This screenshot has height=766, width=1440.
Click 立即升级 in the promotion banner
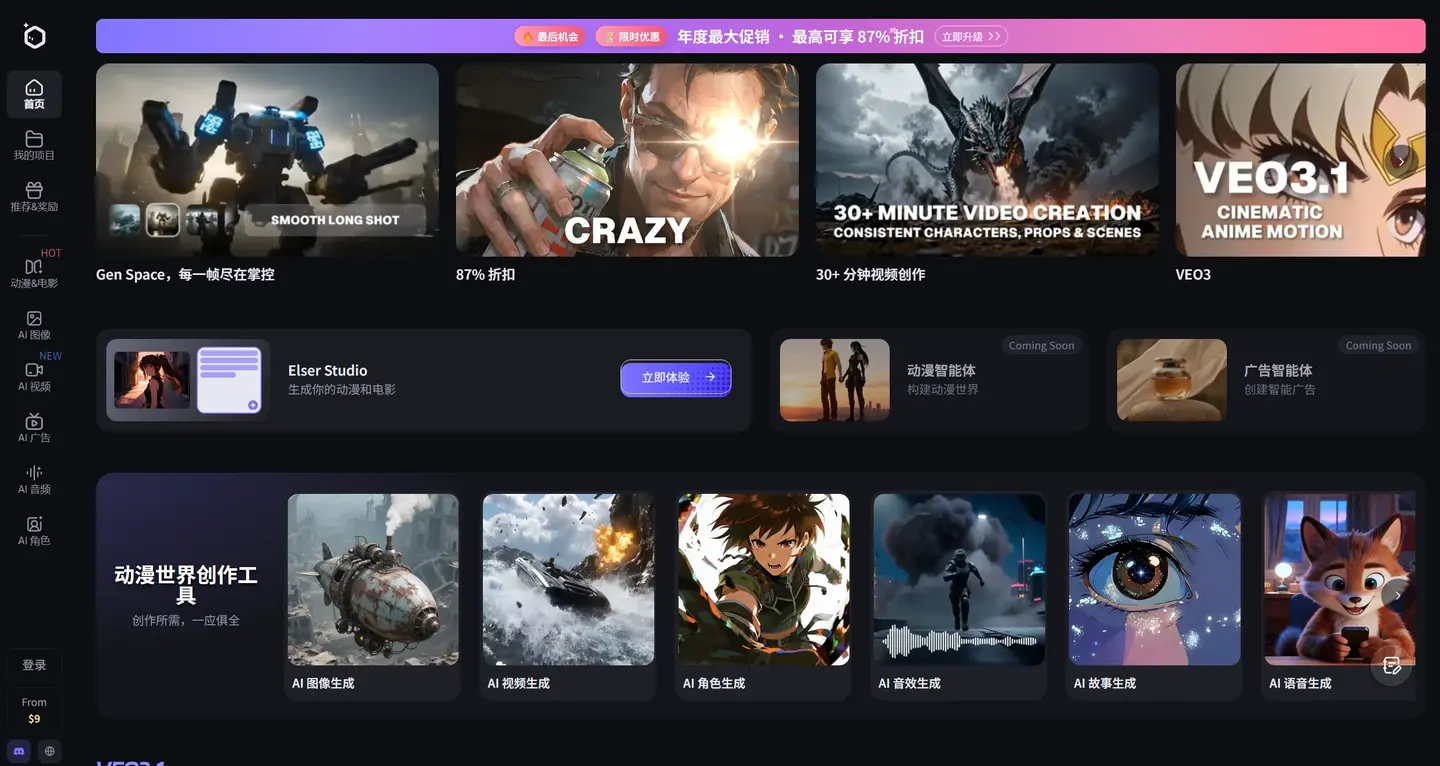pos(969,36)
